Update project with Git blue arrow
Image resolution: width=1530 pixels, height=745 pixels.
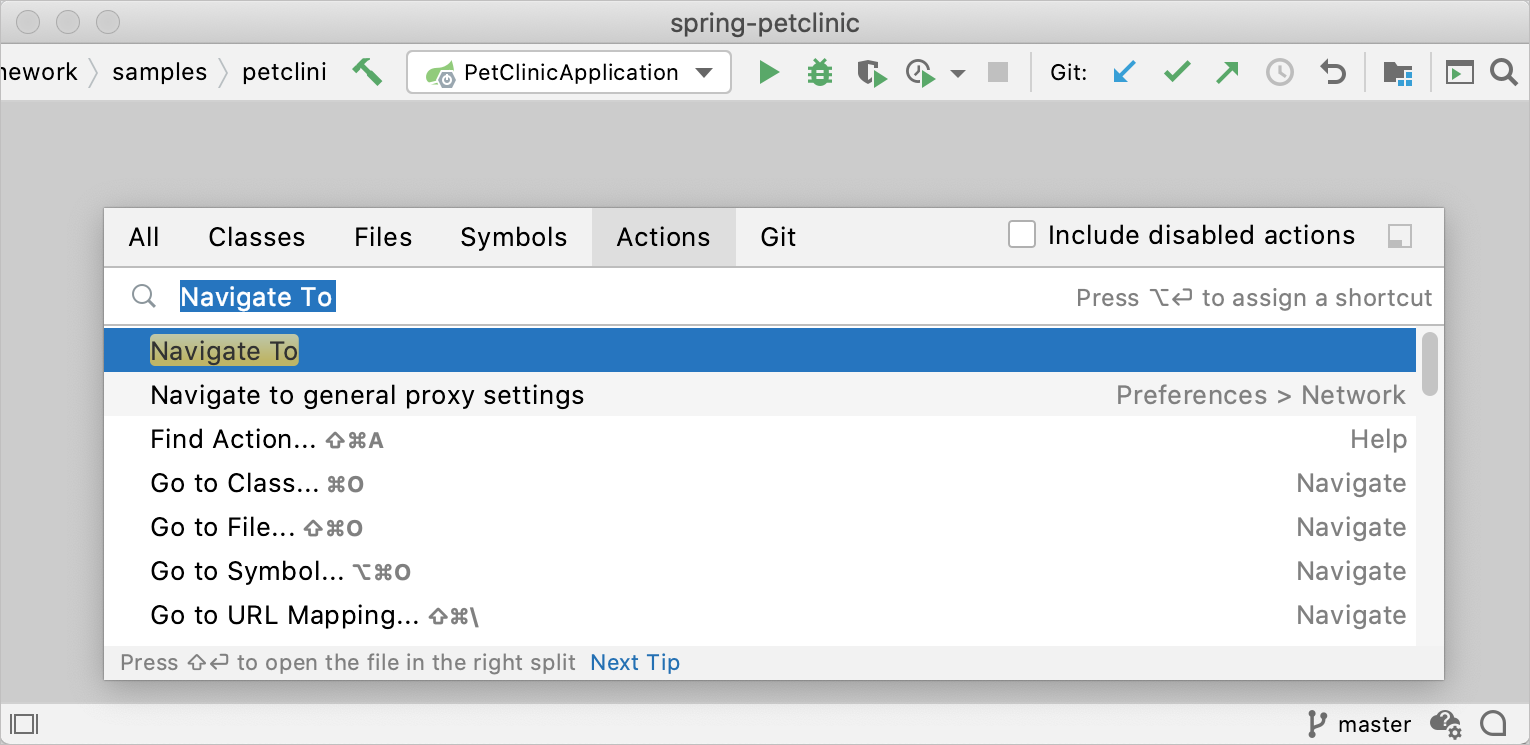coord(1125,72)
